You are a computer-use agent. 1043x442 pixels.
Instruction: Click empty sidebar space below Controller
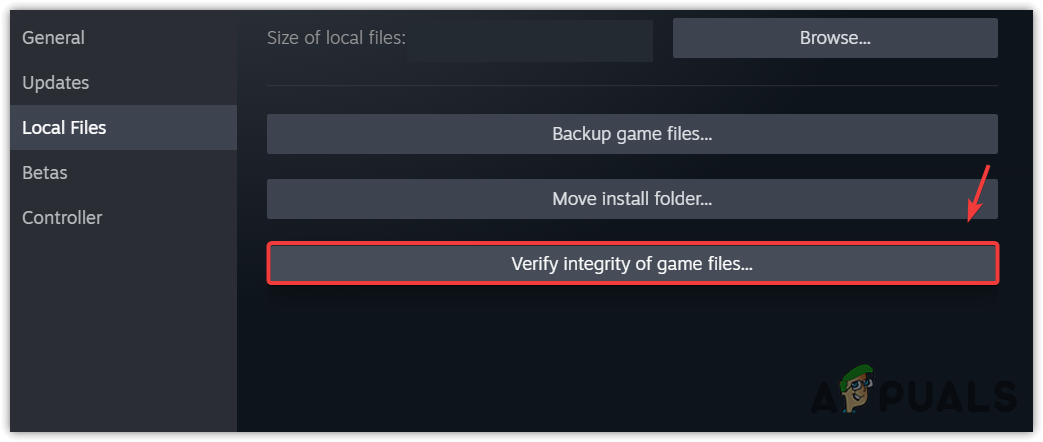(120, 330)
